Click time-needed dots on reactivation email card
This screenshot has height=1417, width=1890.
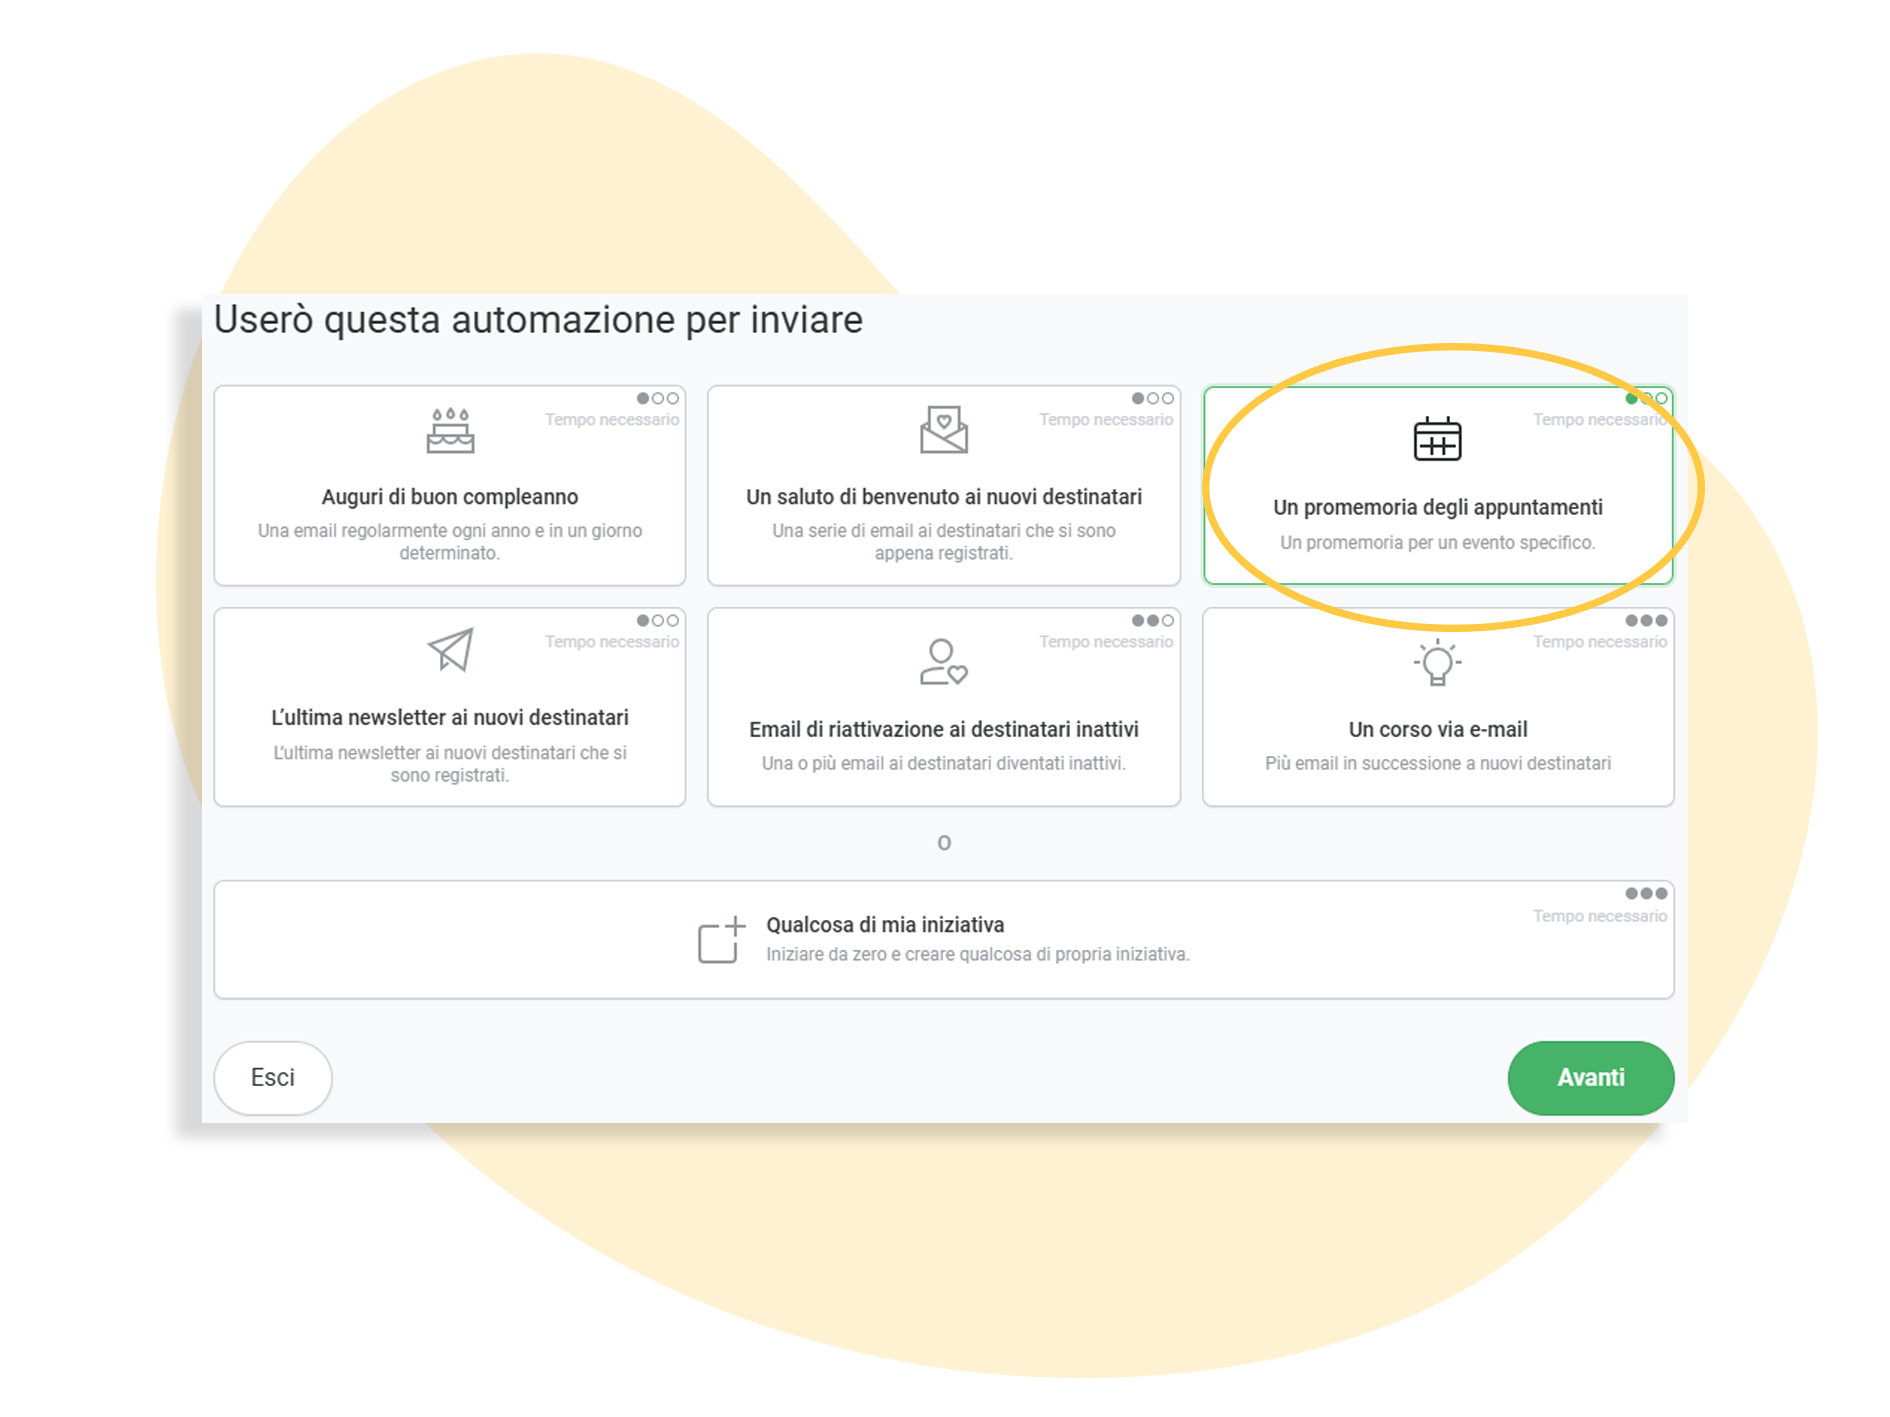click(1152, 620)
